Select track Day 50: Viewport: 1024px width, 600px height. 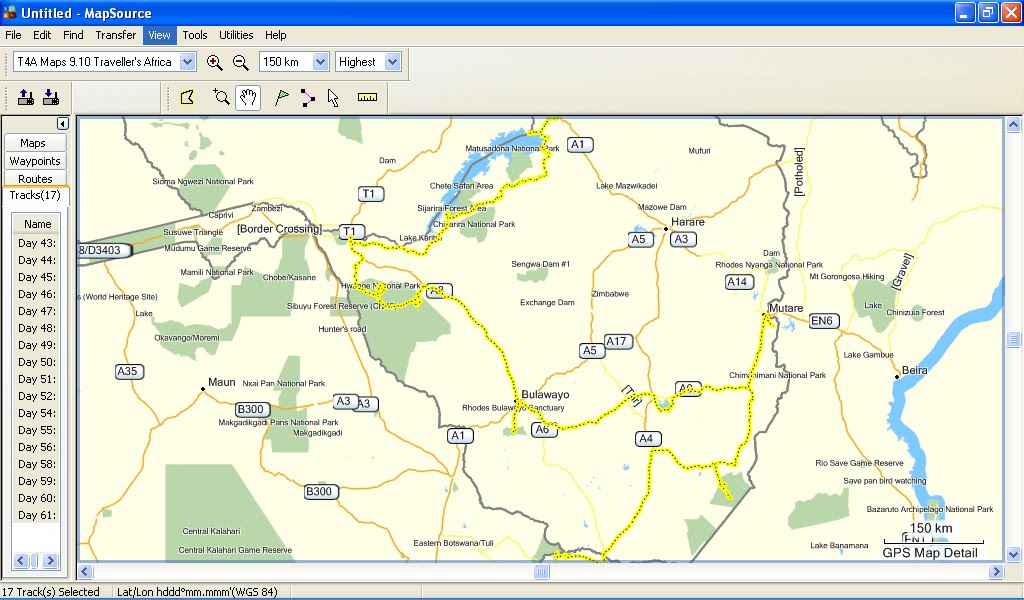pos(37,362)
